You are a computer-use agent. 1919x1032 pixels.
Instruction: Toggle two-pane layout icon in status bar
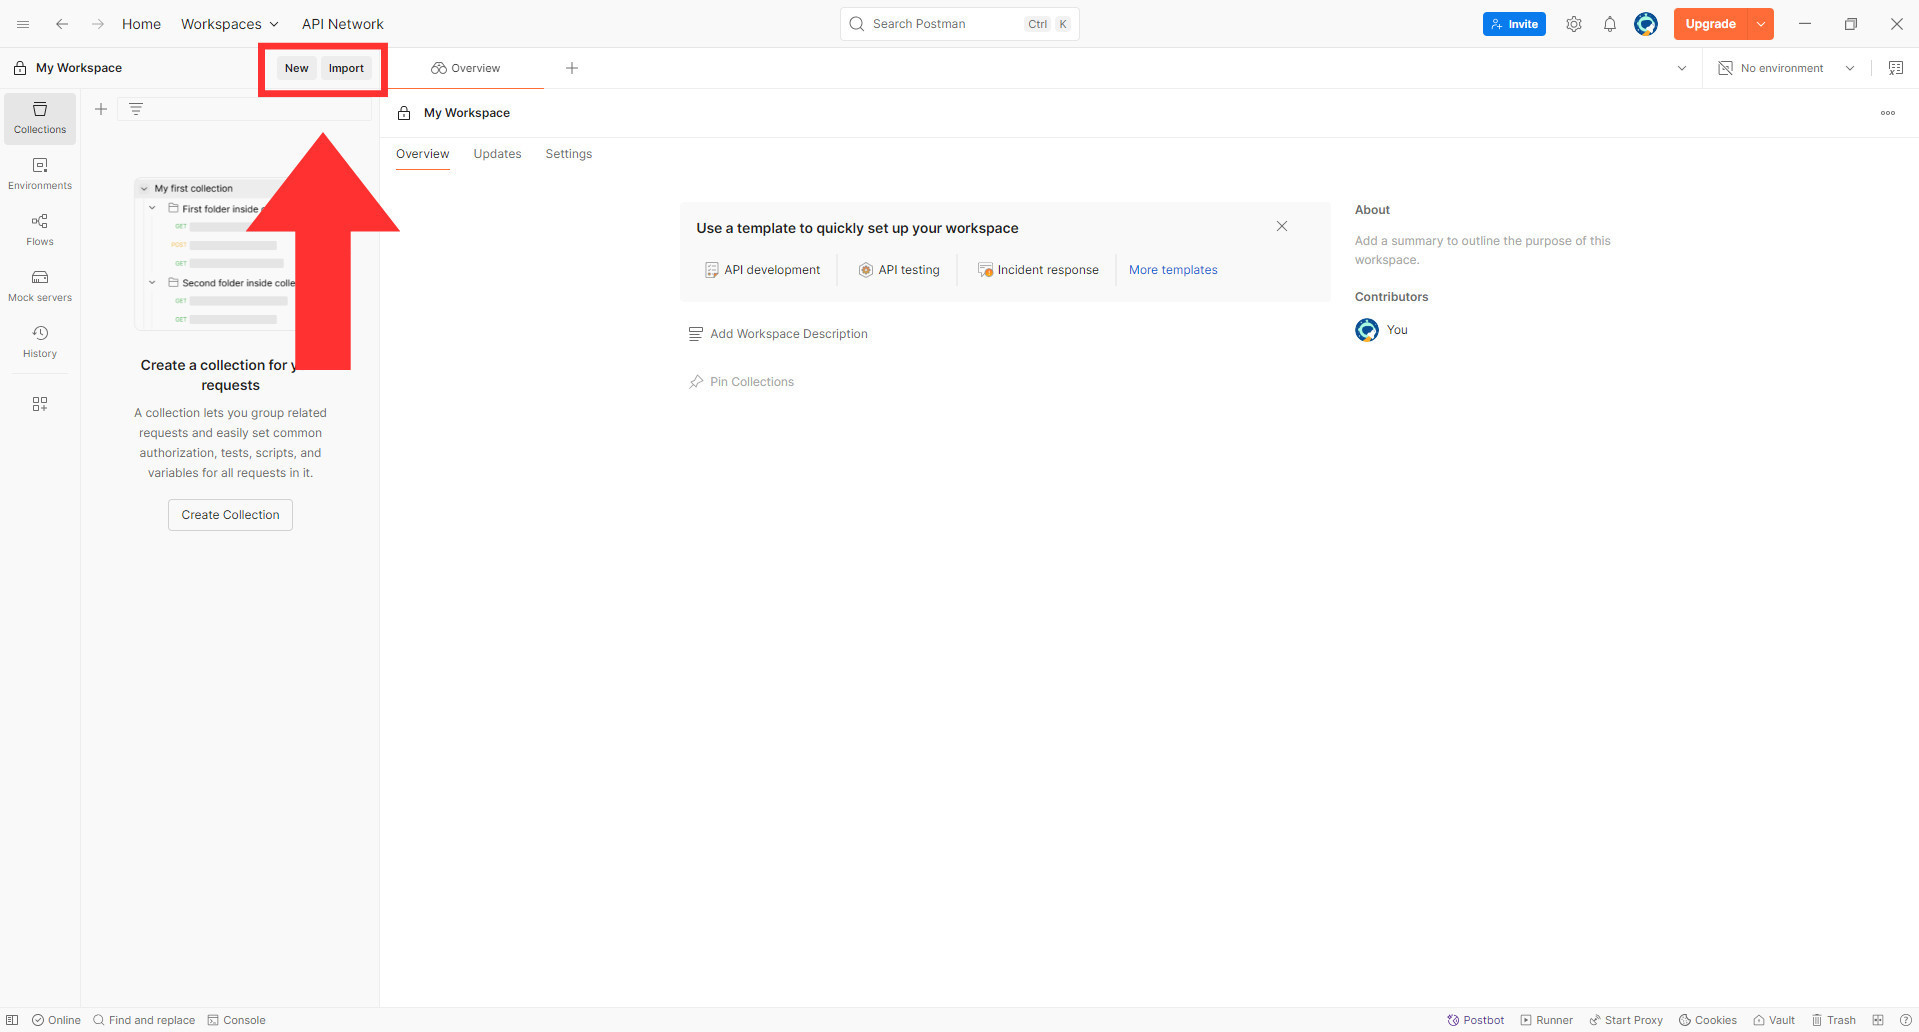pos(1878,1020)
